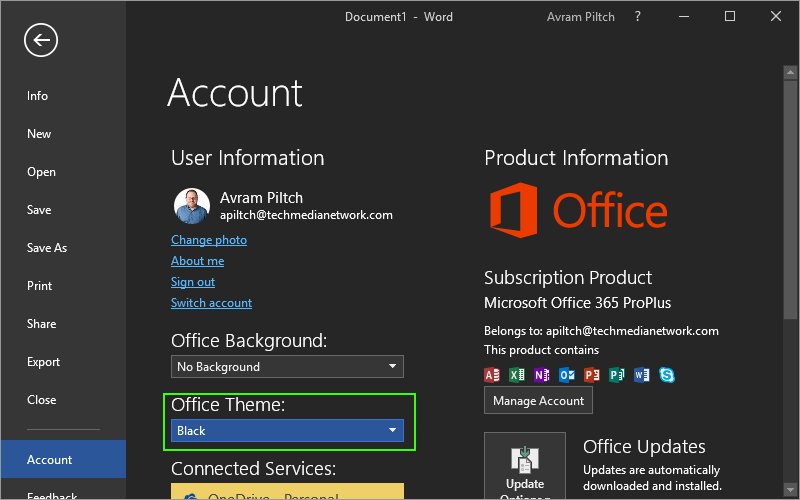
Task: Click the apiltch@techmedianetwork.com email under user name
Action: [306, 215]
